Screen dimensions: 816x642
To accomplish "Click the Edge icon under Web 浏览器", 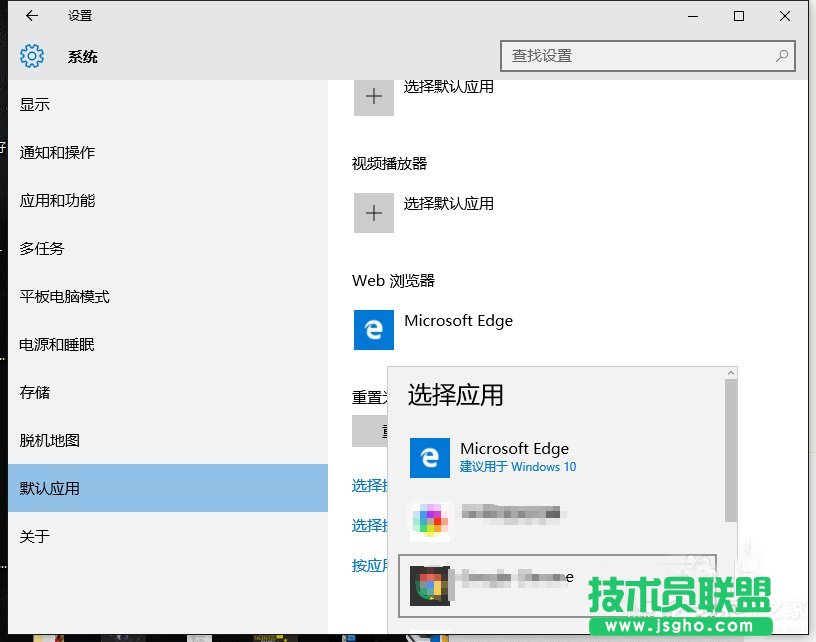I will [374, 330].
